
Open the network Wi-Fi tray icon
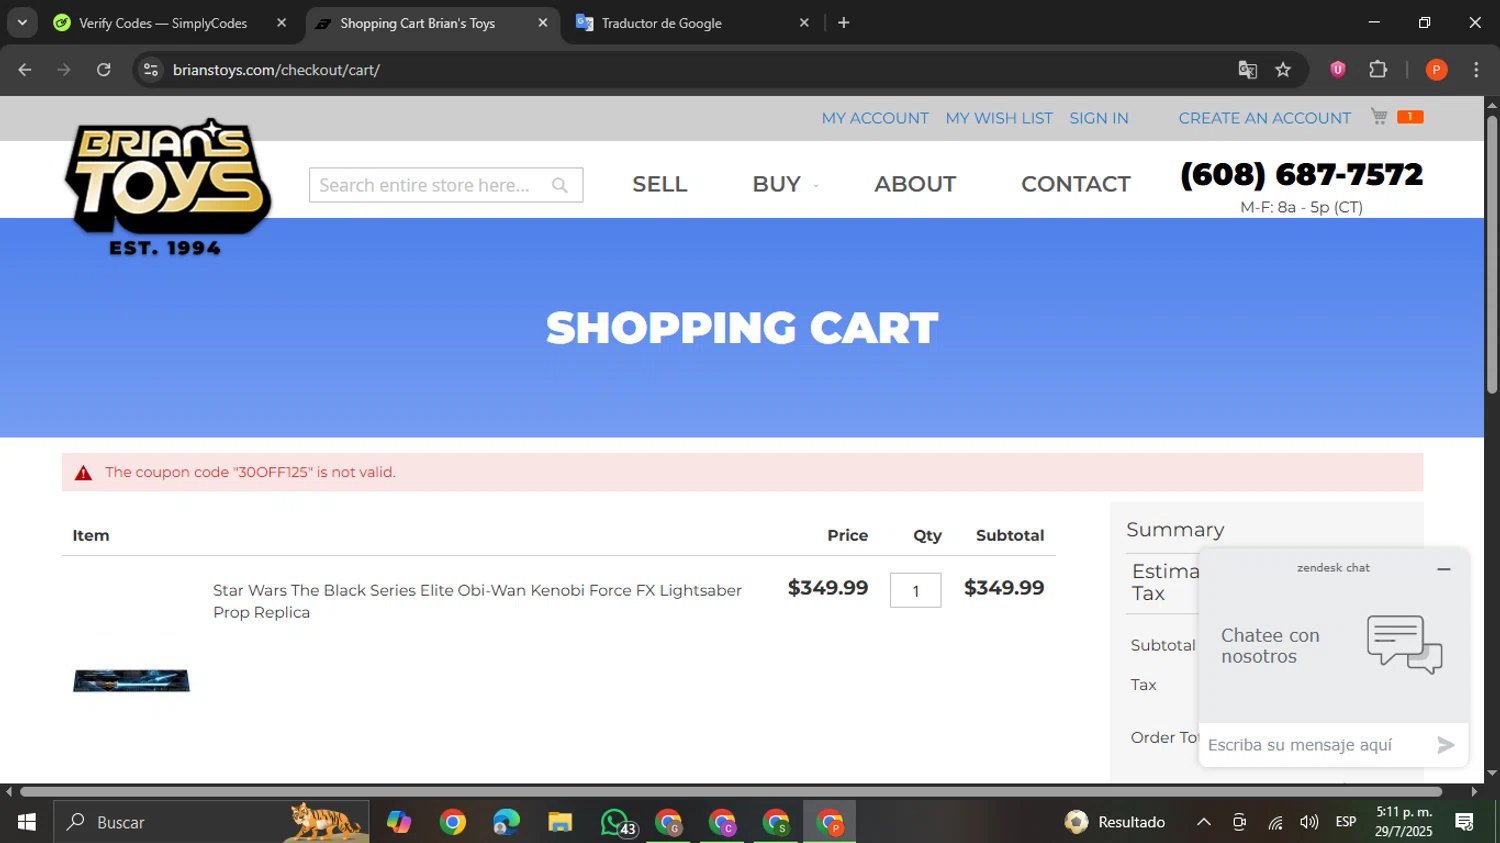tap(1275, 822)
